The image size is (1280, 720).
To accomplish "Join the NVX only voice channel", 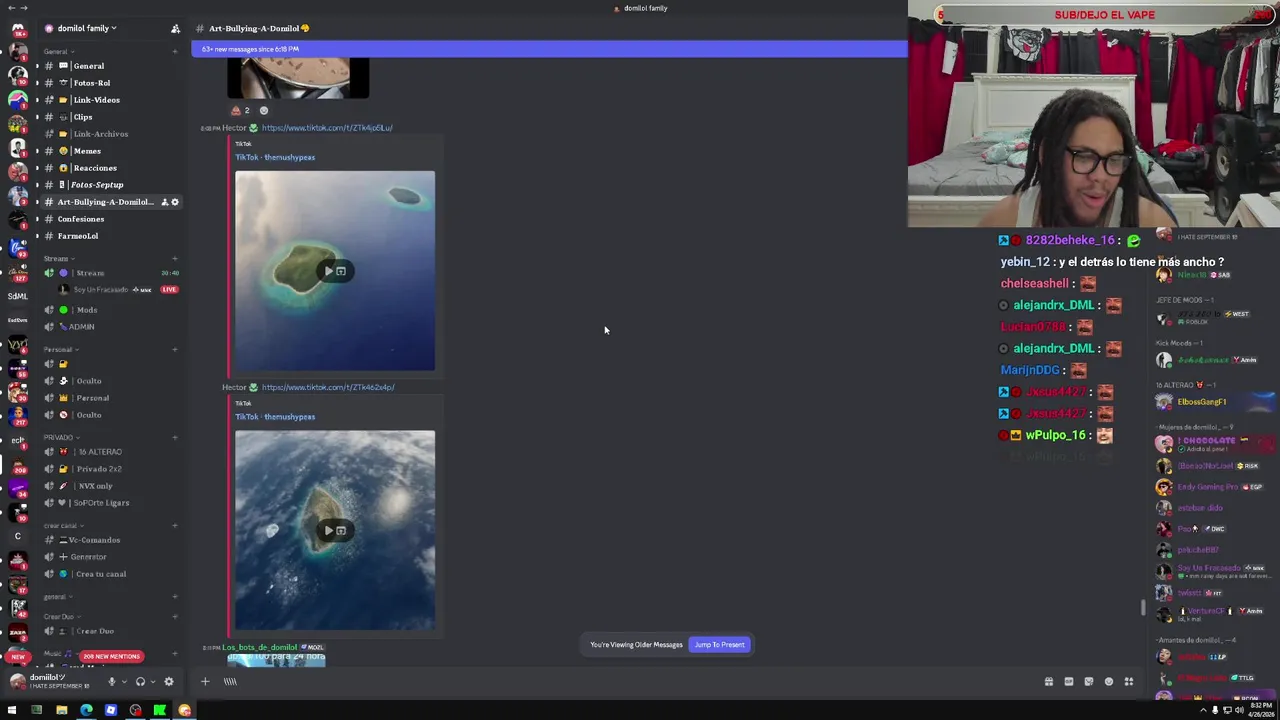I will (x=110, y=486).
